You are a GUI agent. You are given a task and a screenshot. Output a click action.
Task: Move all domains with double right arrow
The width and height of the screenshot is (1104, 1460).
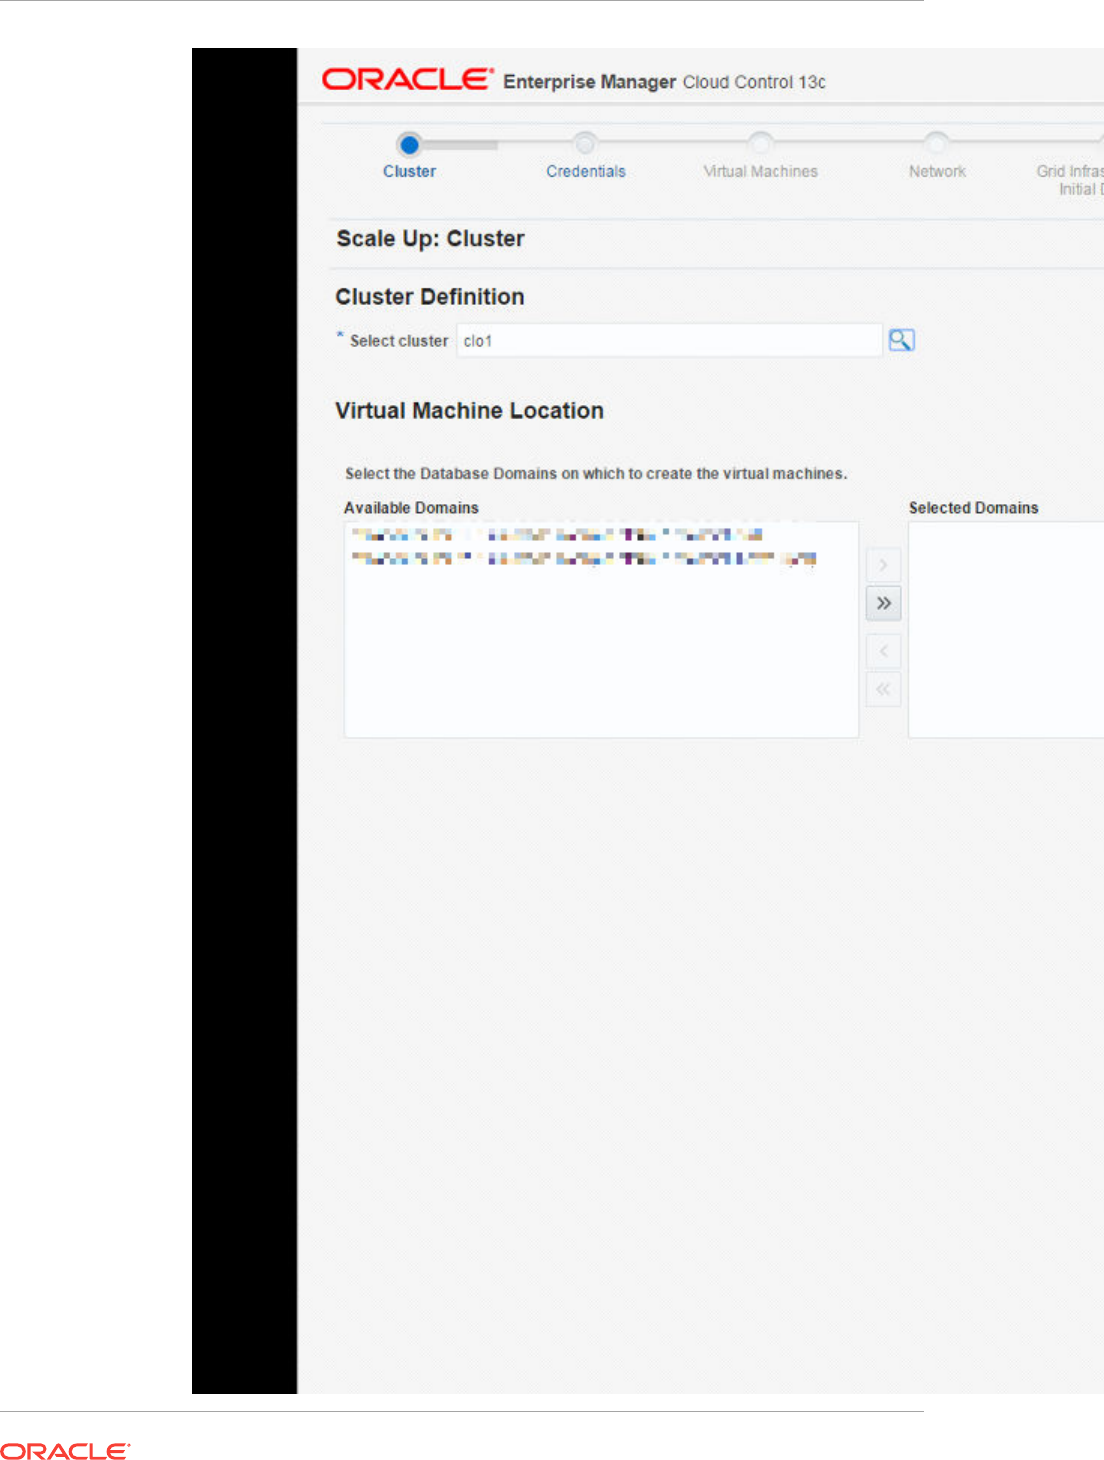(x=883, y=603)
